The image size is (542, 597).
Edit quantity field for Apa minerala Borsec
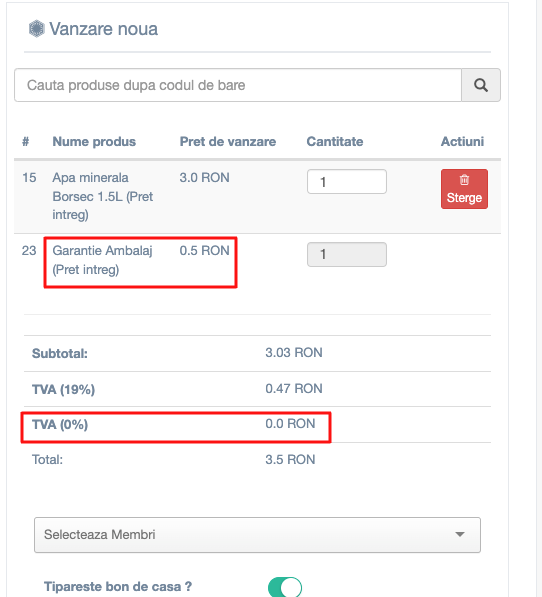click(347, 182)
